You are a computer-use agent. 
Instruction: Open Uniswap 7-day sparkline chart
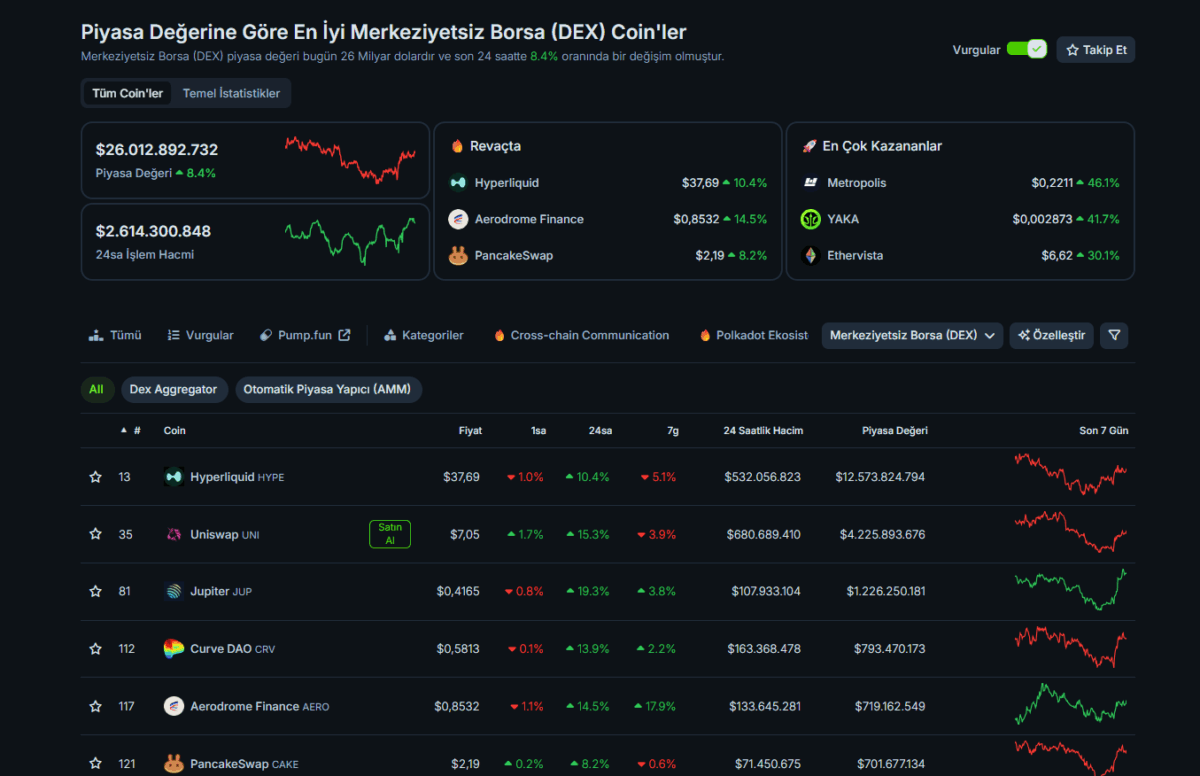(x=1071, y=531)
